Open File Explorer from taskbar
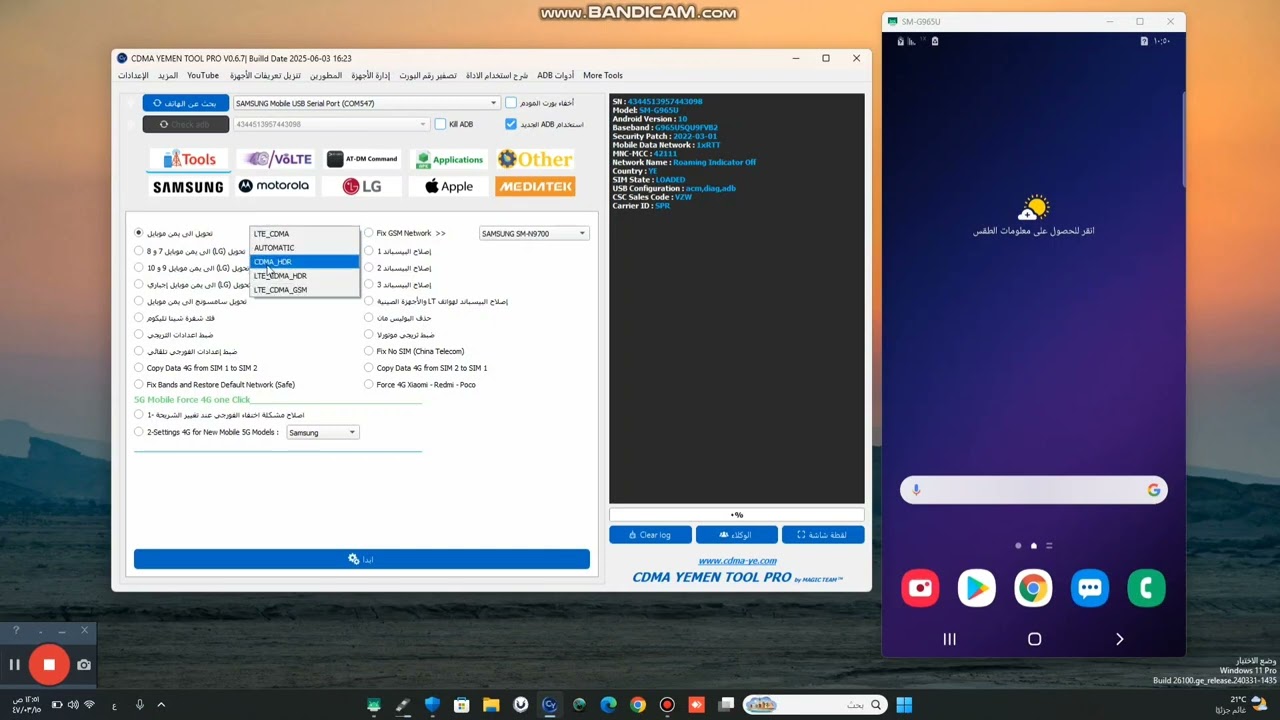The image size is (1280, 720). (x=491, y=705)
